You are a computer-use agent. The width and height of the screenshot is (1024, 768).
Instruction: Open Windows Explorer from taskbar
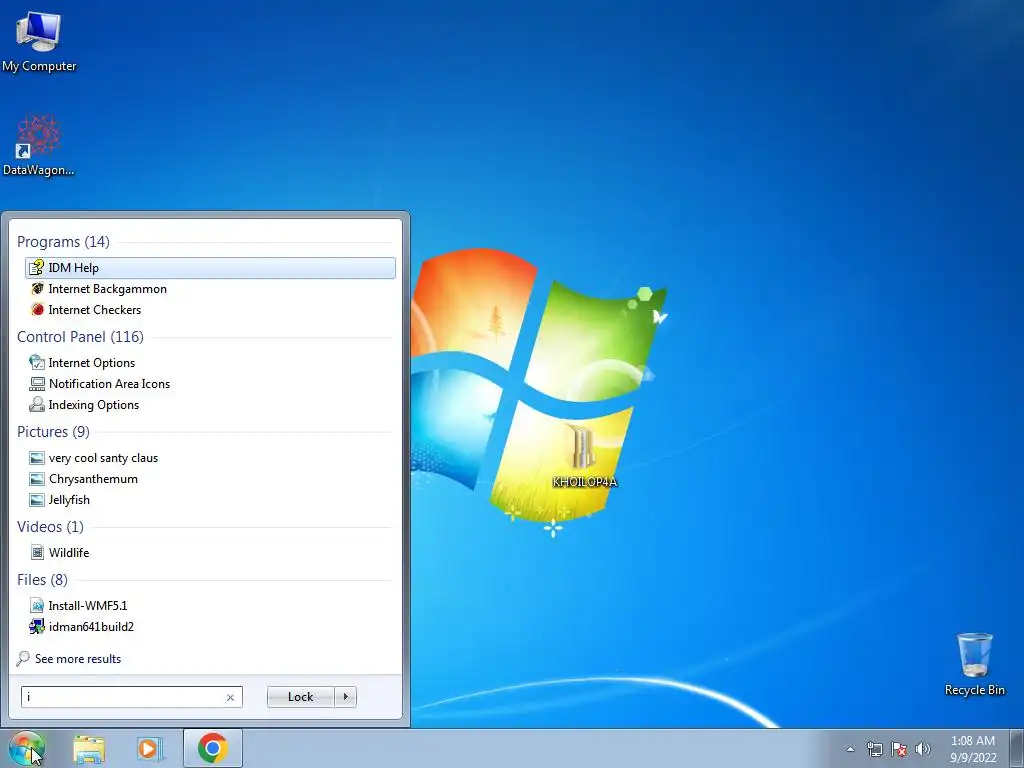89,749
